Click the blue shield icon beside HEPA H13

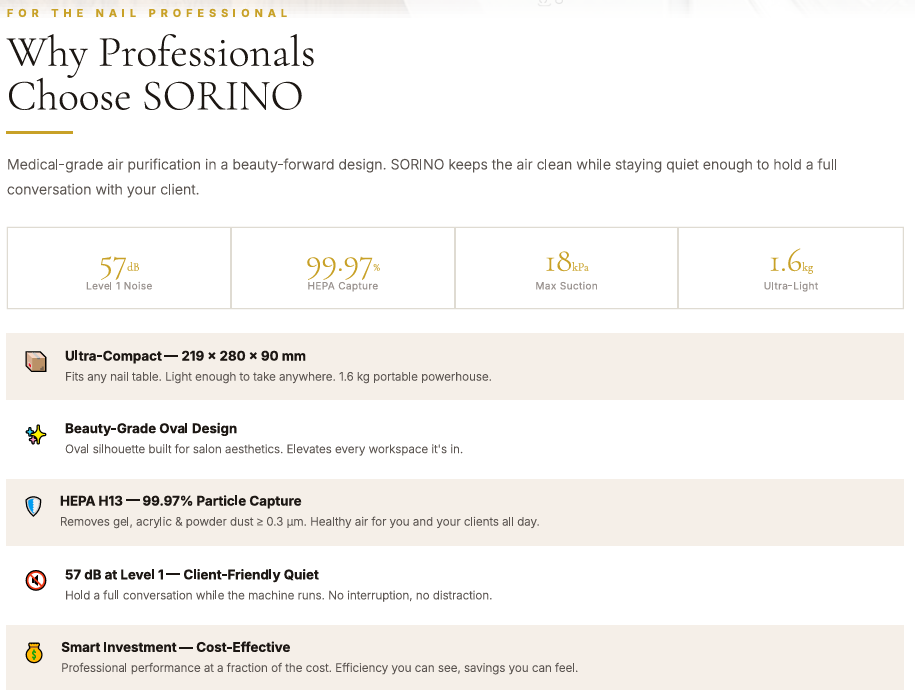click(x=34, y=507)
